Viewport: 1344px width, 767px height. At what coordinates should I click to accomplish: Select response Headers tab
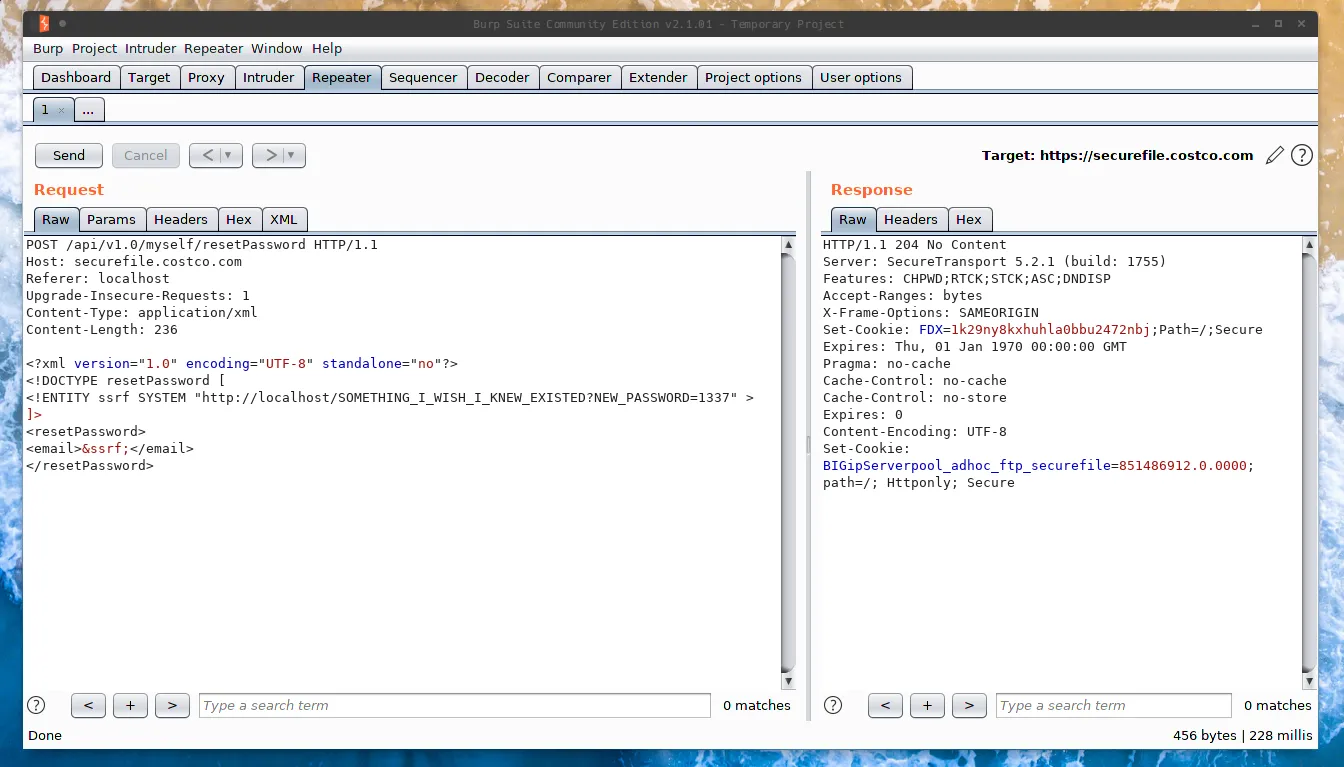(911, 219)
